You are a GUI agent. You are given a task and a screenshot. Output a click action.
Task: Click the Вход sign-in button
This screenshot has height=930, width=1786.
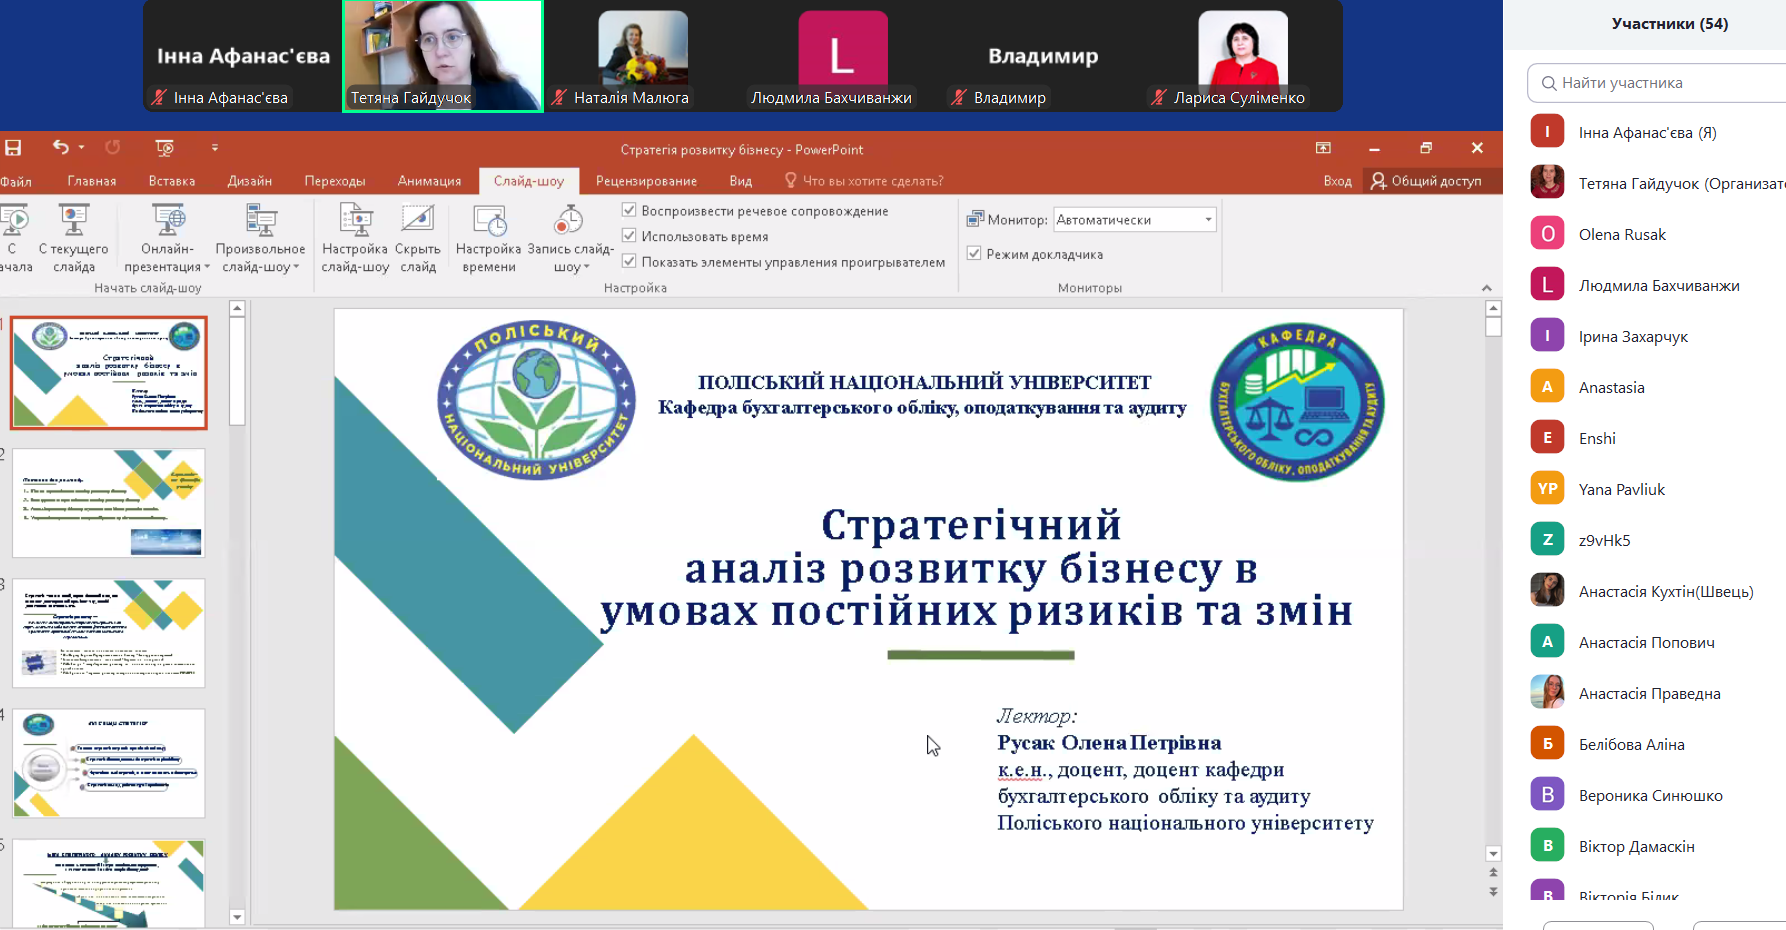[x=1337, y=181]
